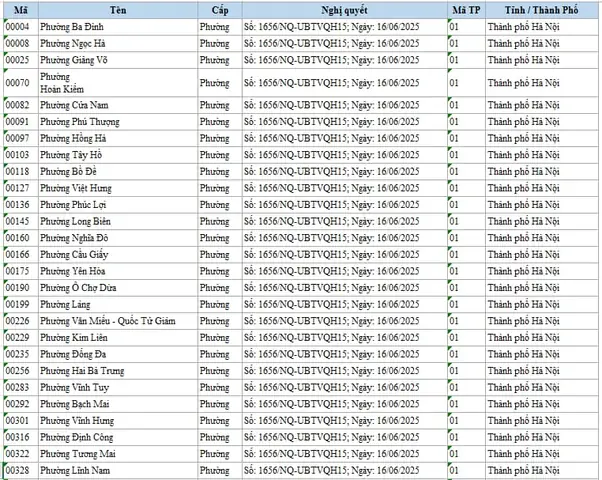Click the 'Phường Hai Bà Trưng' cell
602x480 pixels.
click(118, 371)
